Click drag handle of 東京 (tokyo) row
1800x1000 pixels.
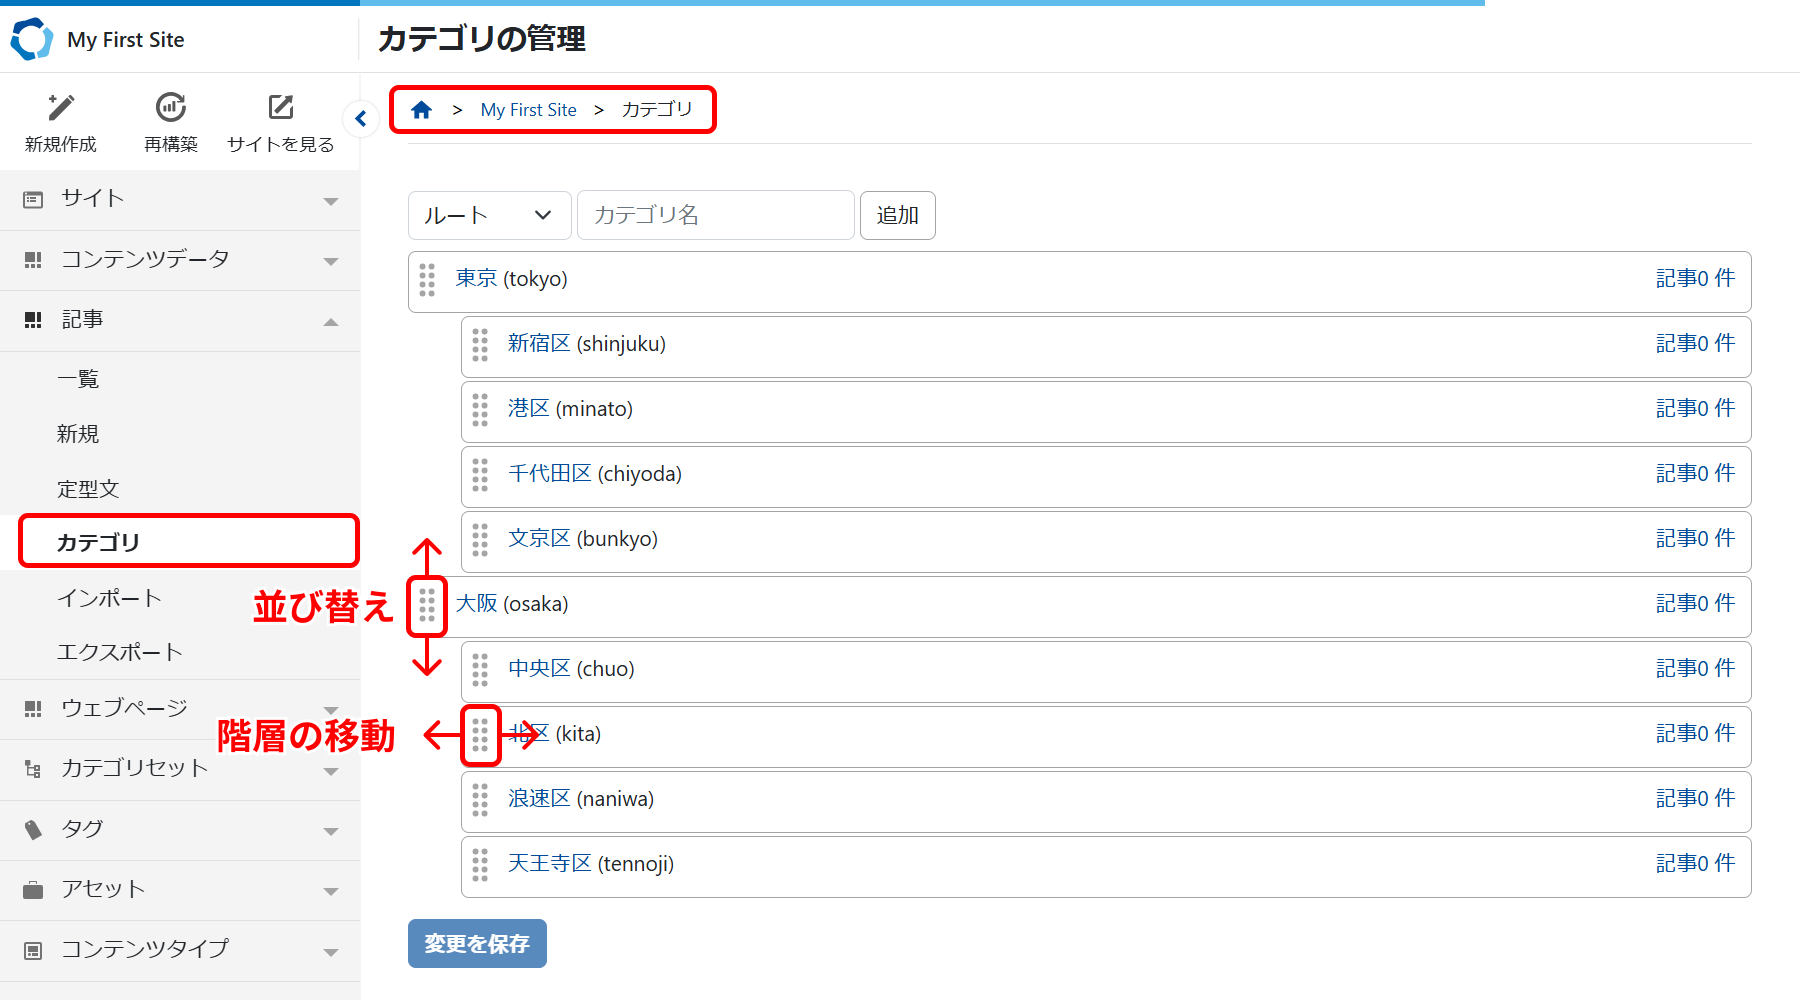pos(427,280)
